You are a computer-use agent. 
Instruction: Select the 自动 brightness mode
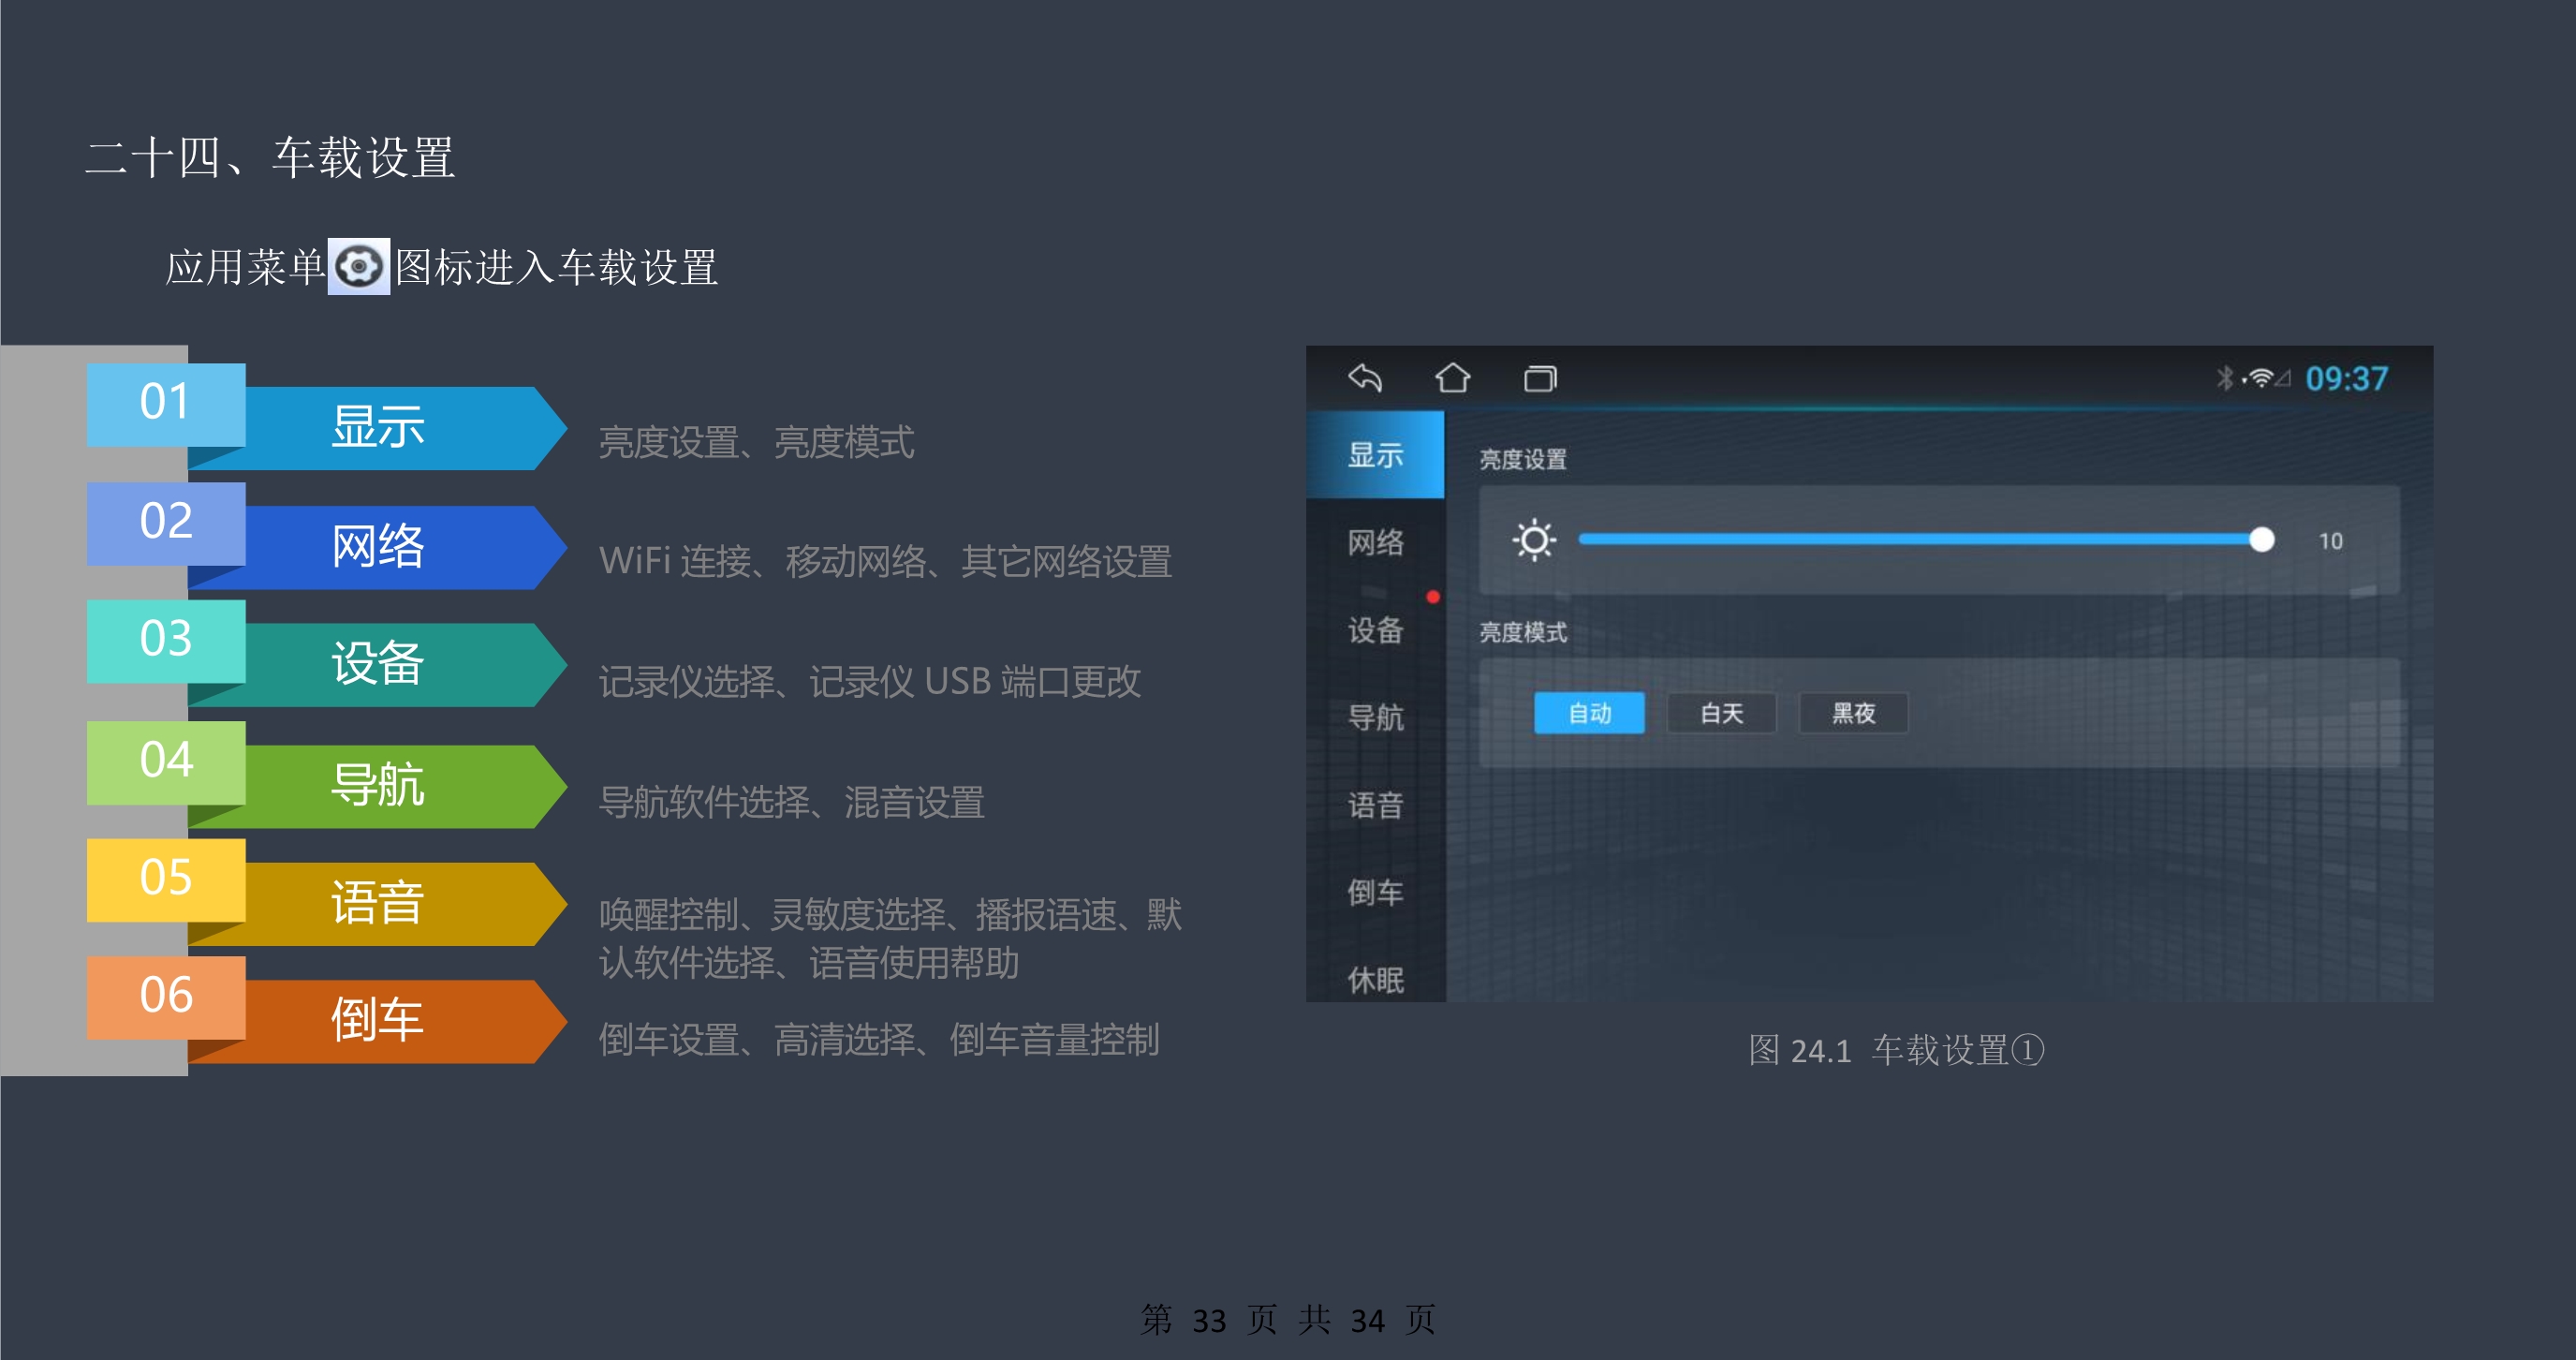click(x=1589, y=713)
